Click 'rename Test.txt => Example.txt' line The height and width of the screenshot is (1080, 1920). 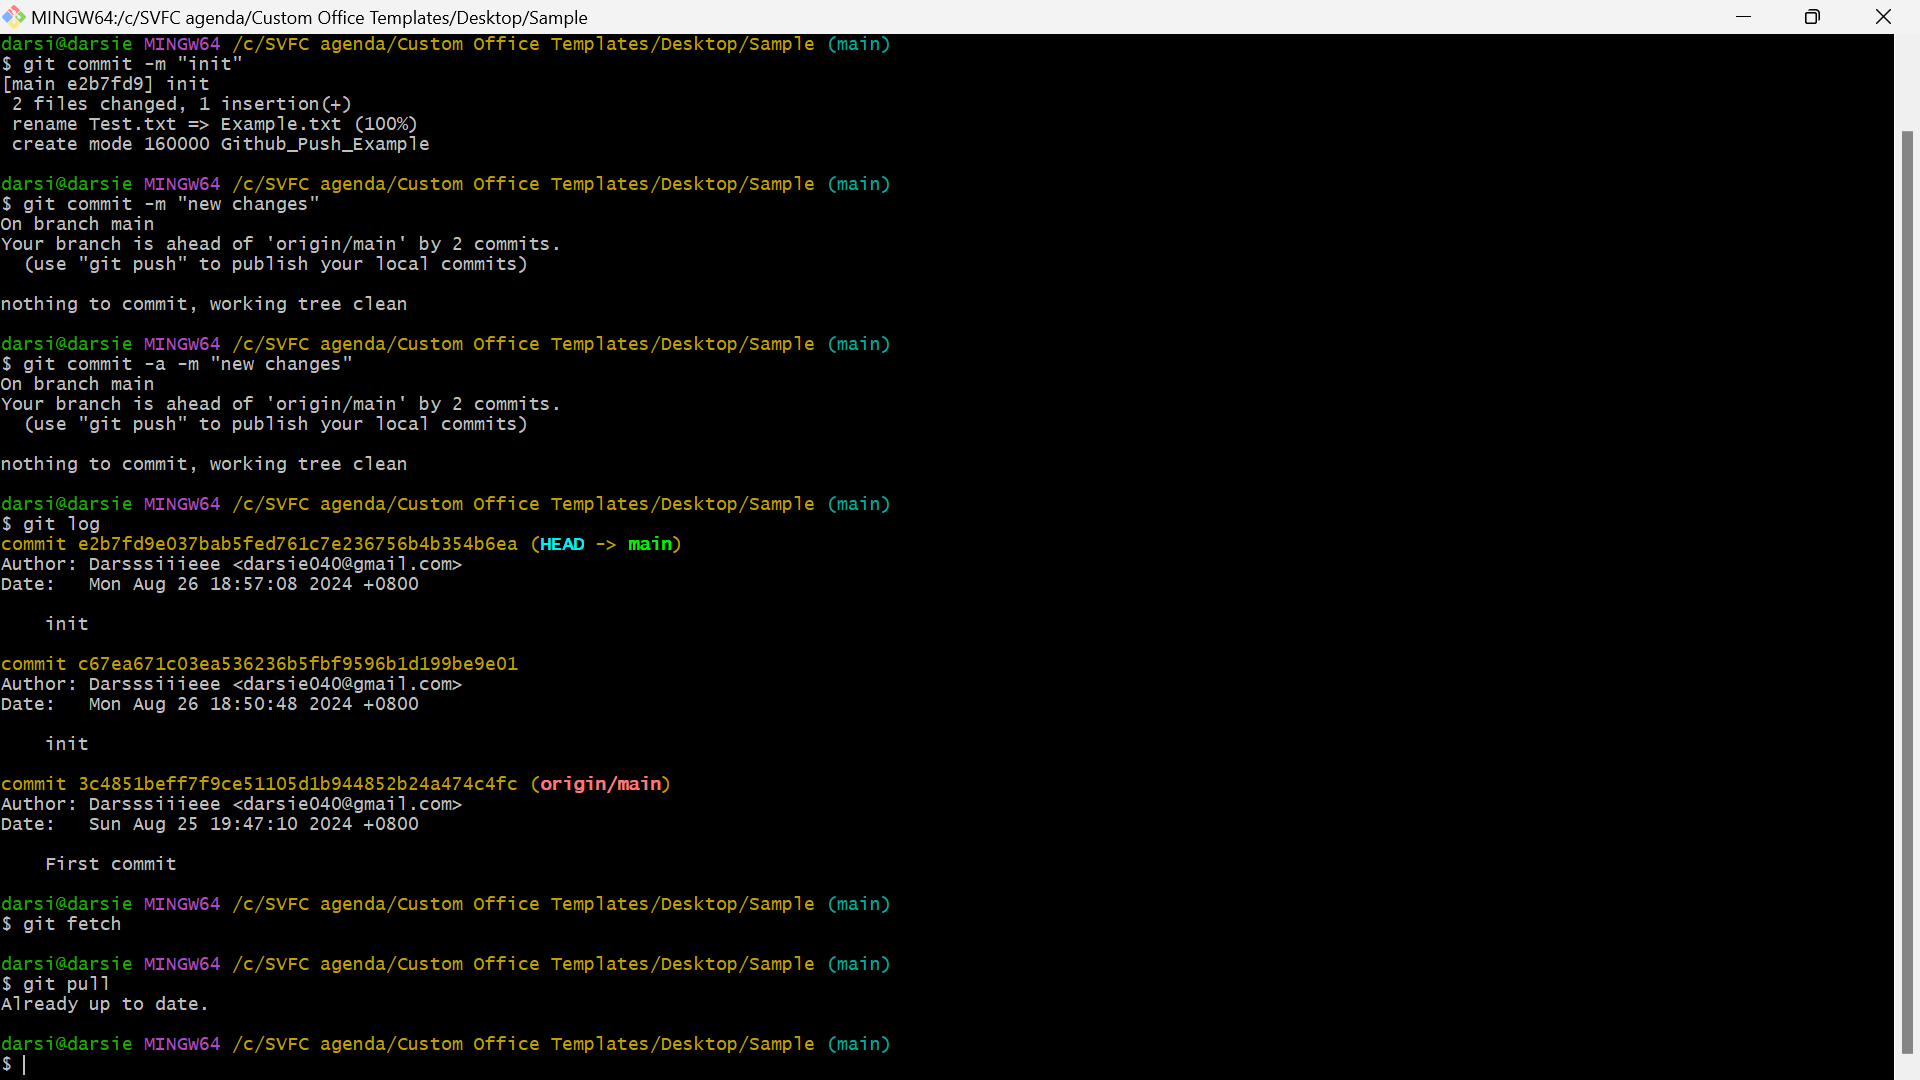tap(215, 124)
